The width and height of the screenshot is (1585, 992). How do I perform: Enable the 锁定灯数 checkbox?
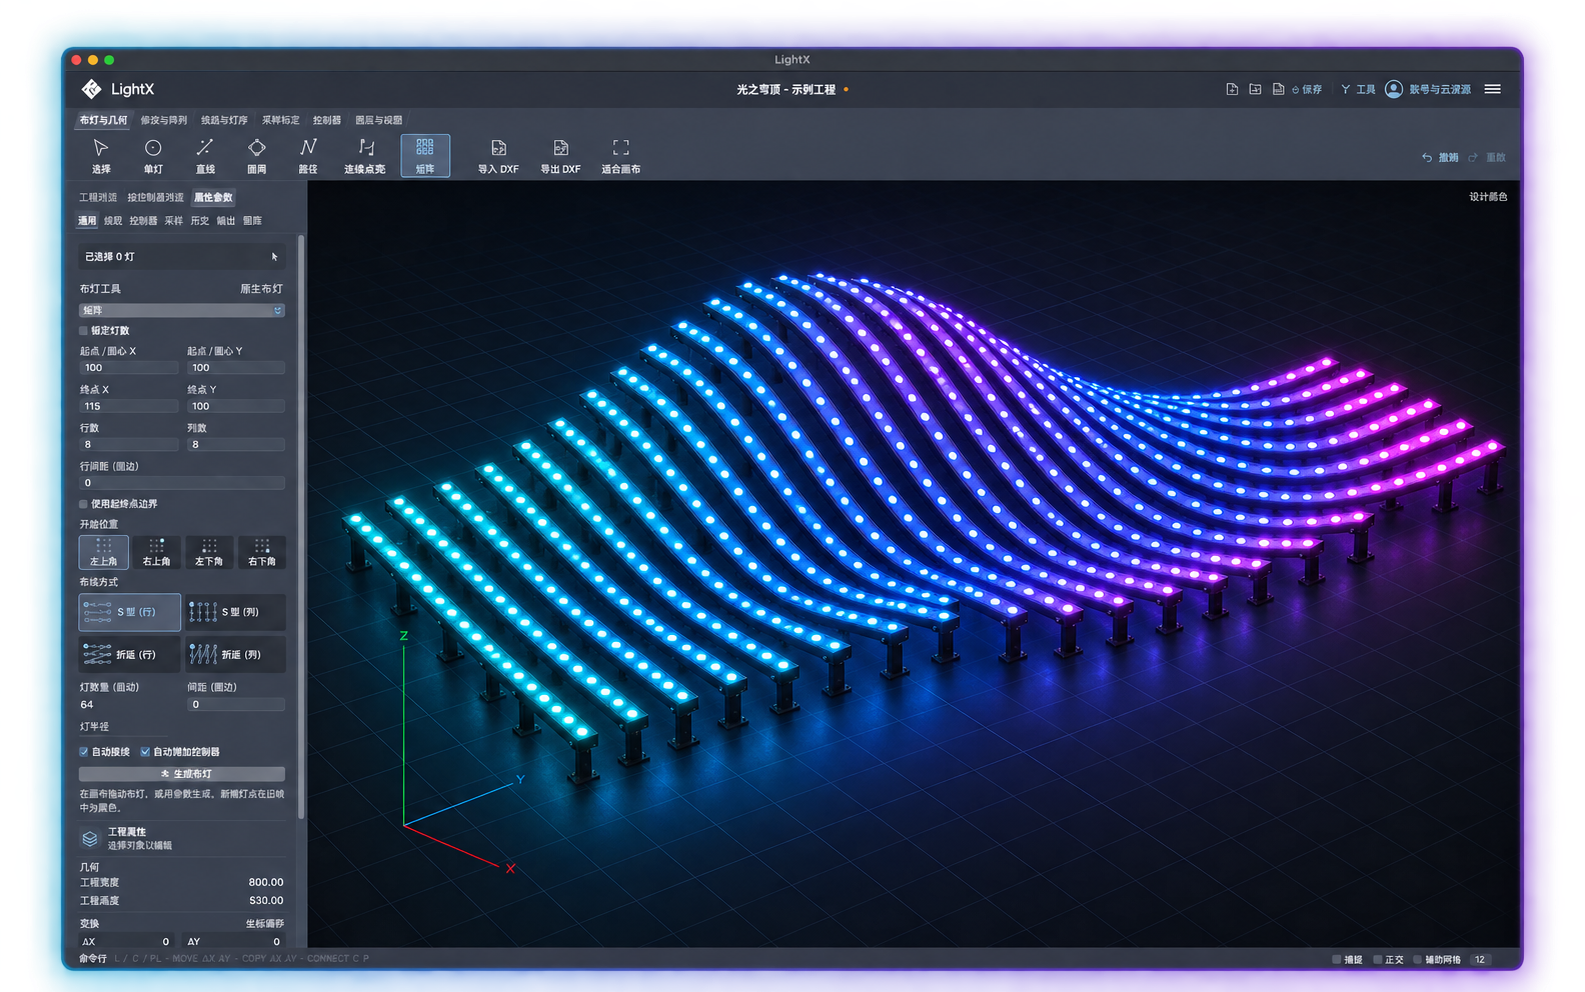(84, 331)
